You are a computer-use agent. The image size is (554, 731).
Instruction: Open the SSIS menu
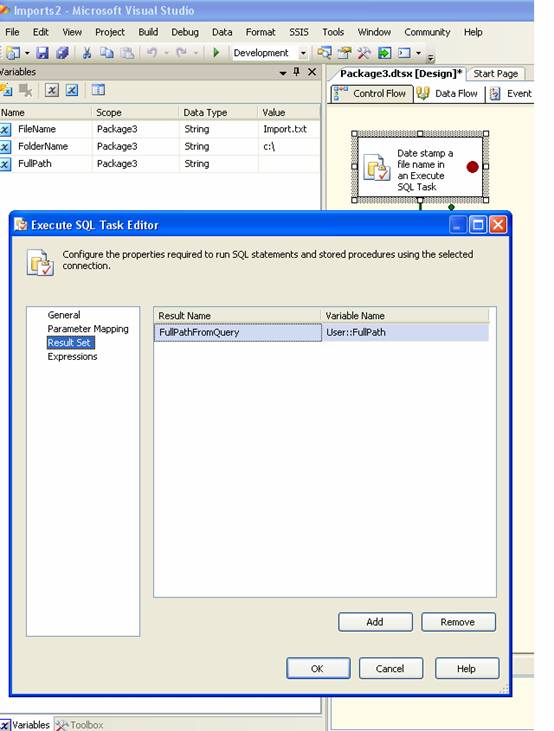tap(299, 32)
